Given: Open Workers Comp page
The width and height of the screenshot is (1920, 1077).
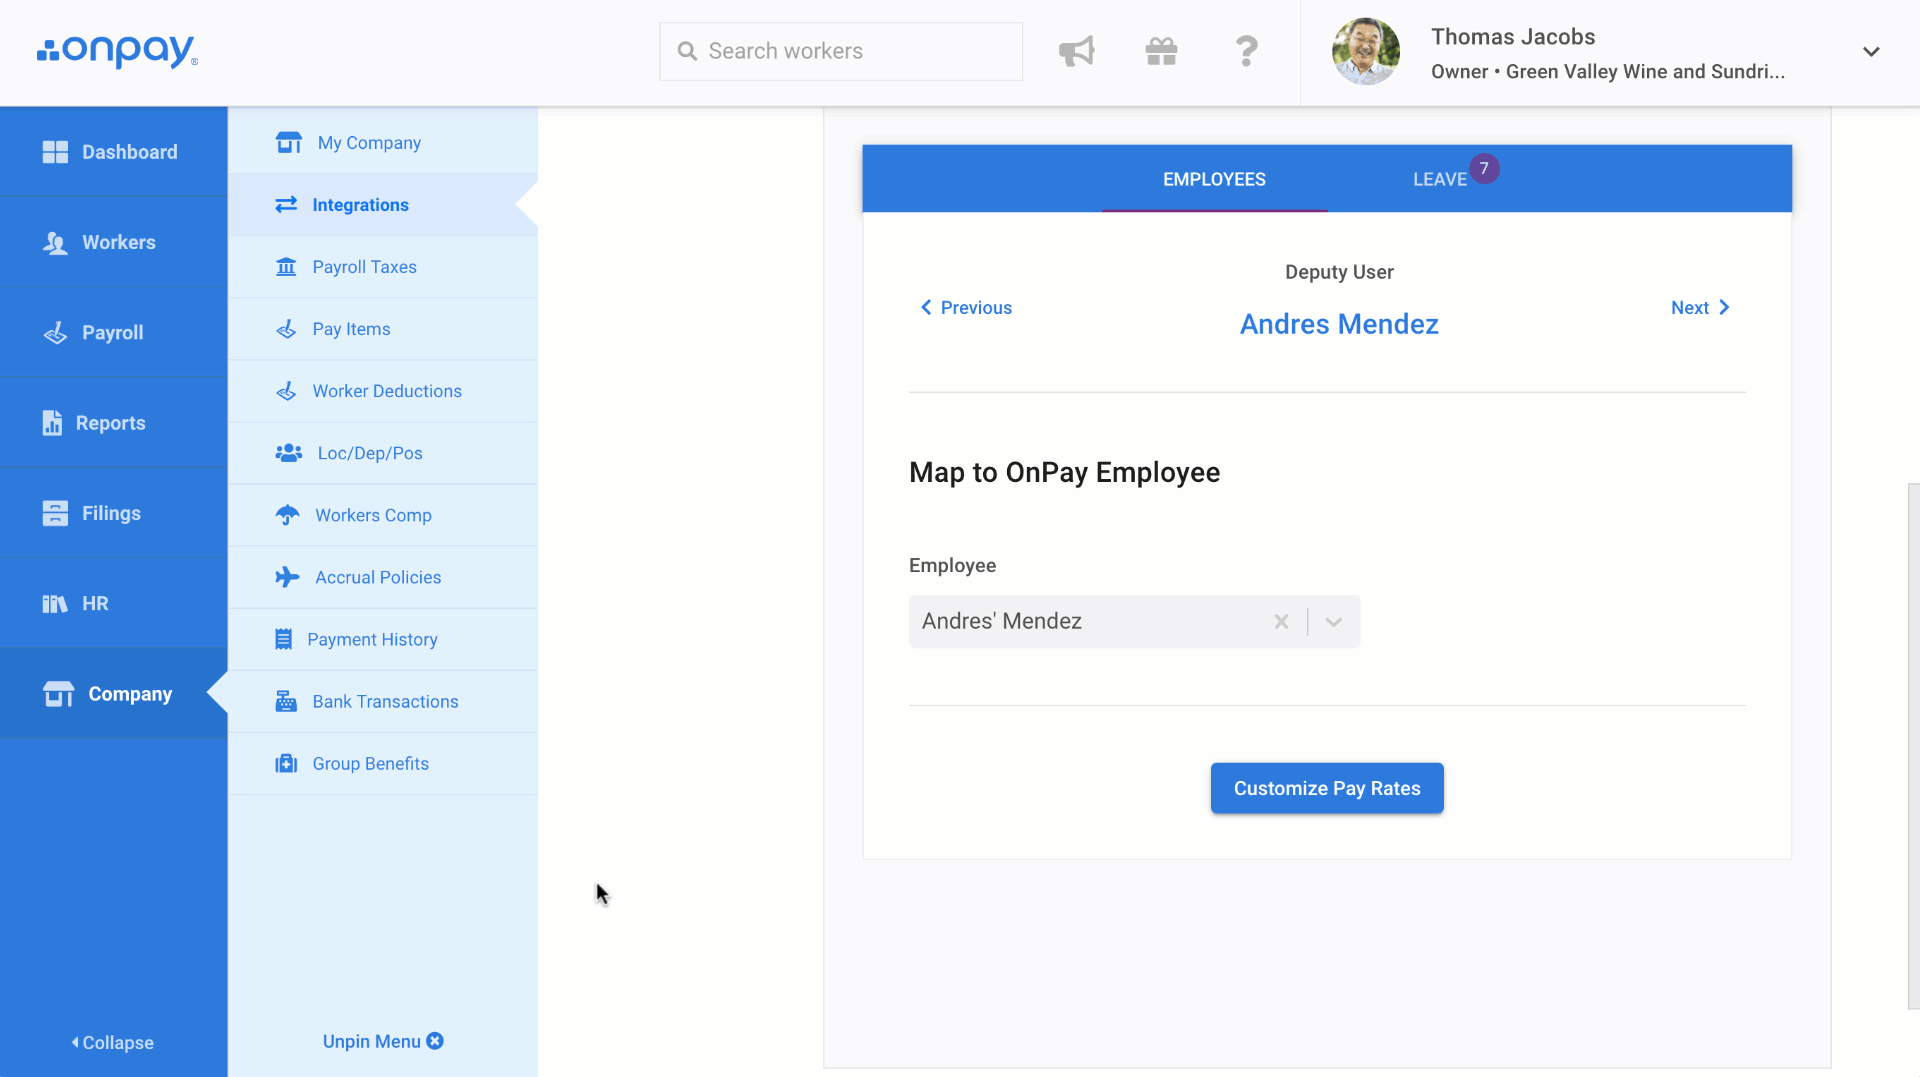Looking at the screenshot, I should [x=383, y=515].
